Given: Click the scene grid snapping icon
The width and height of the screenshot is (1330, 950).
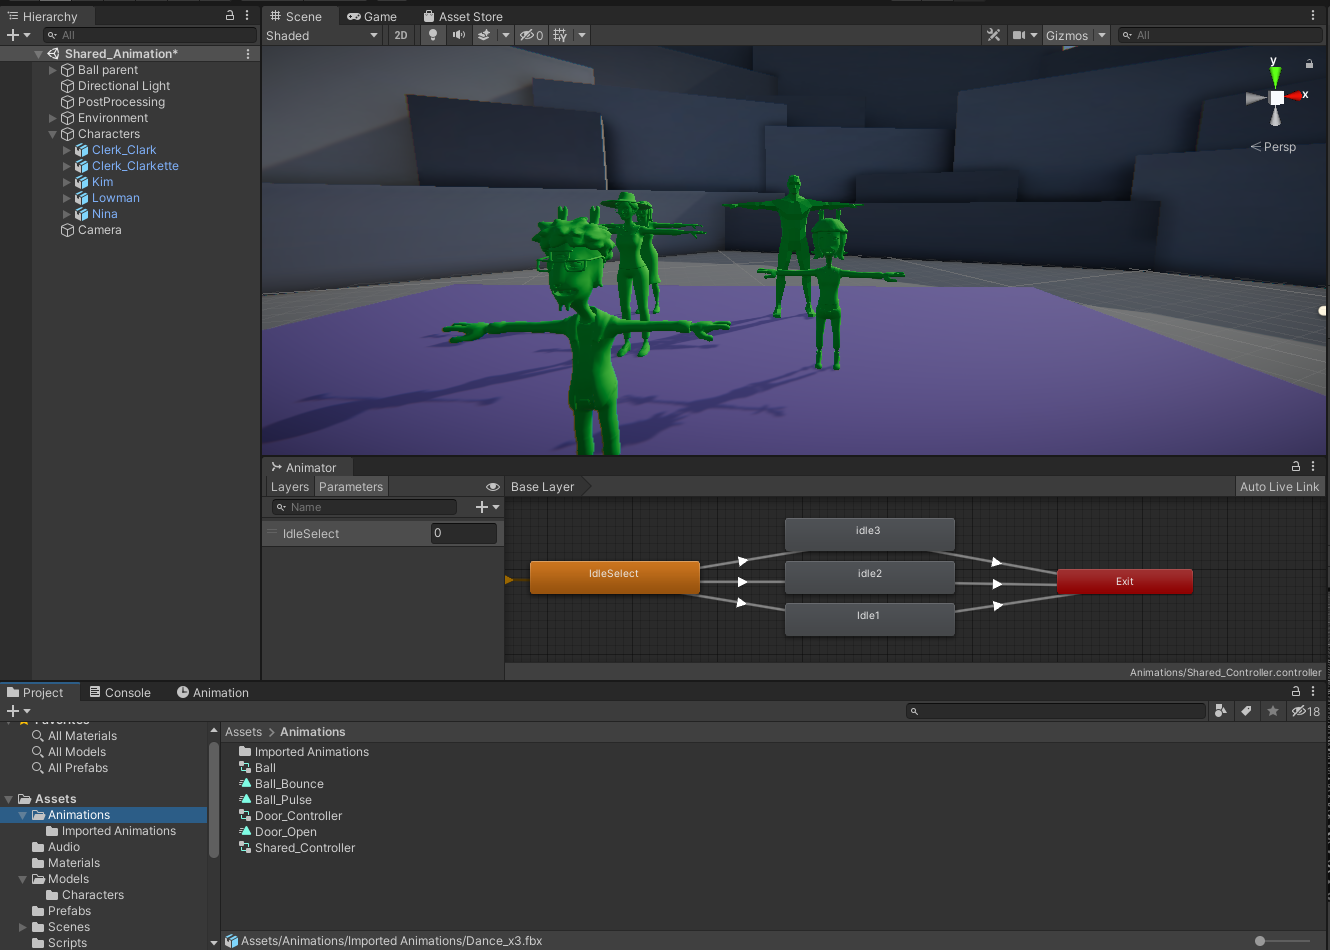Looking at the screenshot, I should (x=560, y=35).
